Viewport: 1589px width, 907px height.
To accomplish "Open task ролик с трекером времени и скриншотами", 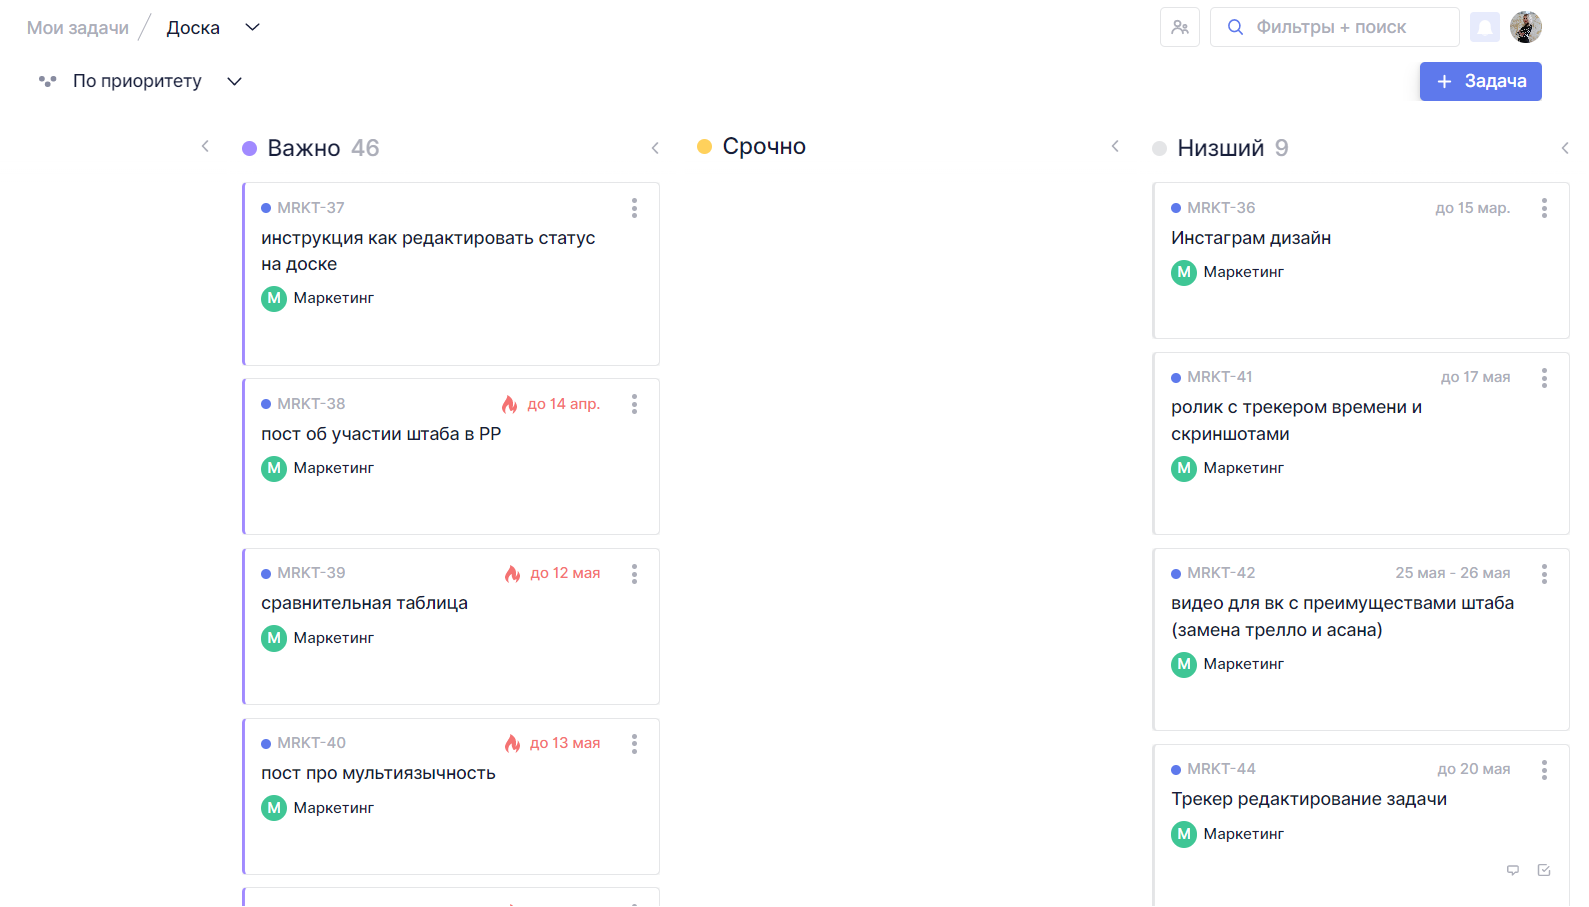I will coord(1296,420).
